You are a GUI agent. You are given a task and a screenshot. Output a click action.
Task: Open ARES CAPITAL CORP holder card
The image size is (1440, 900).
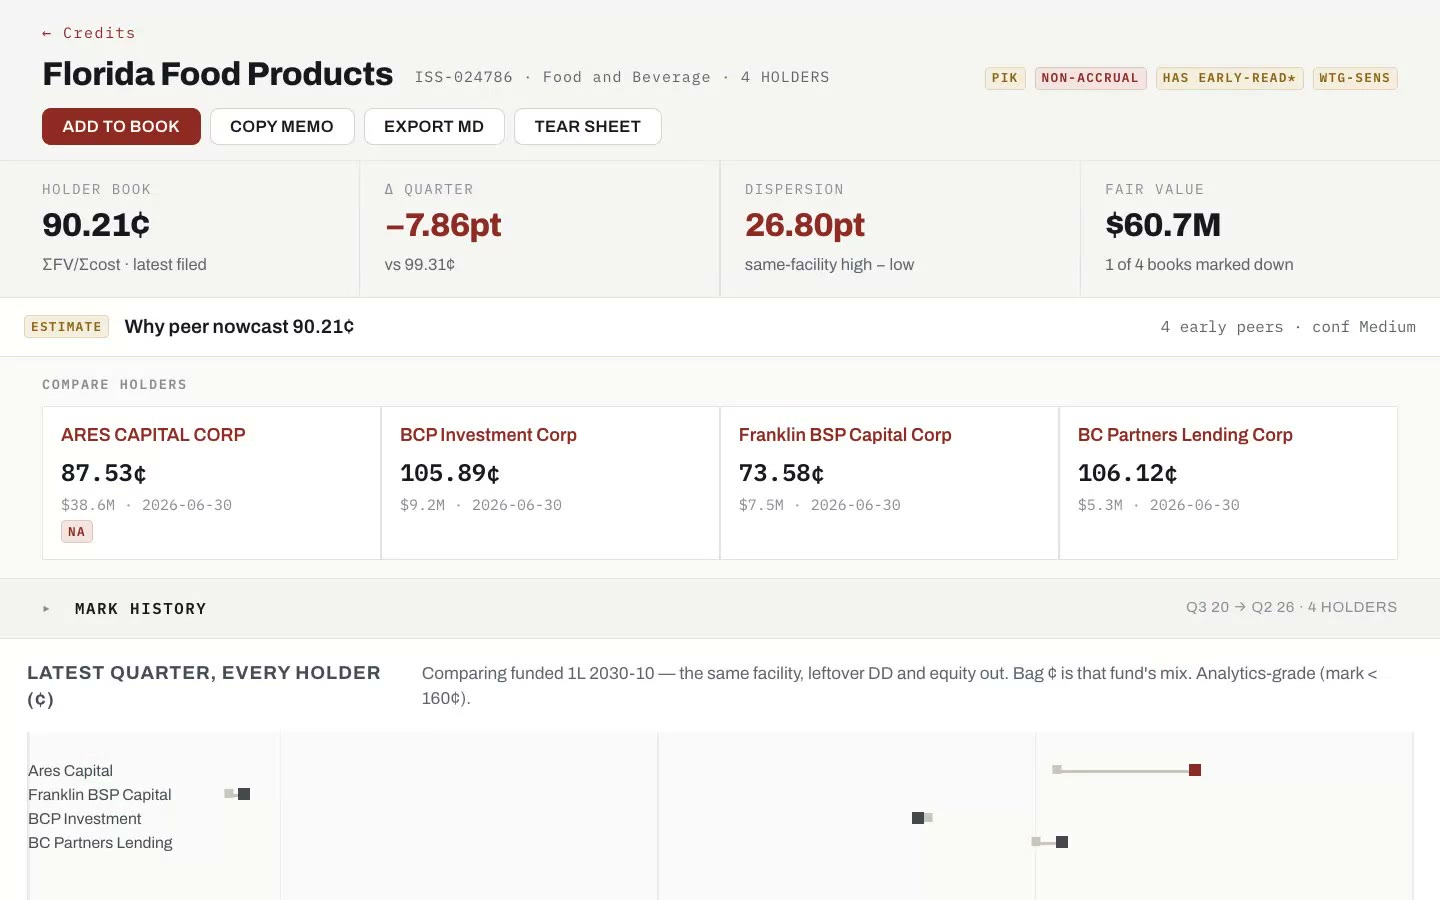pos(211,483)
